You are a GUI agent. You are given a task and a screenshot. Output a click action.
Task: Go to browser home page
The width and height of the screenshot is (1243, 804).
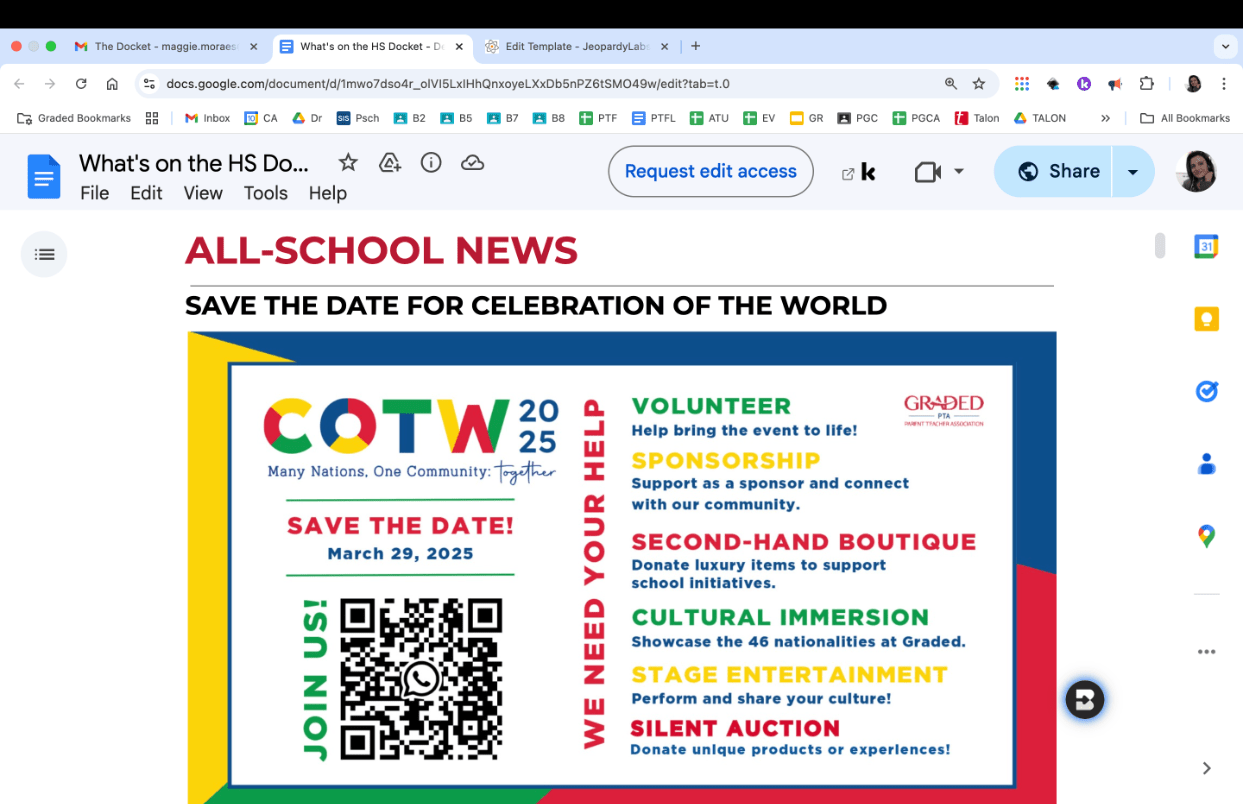112,84
